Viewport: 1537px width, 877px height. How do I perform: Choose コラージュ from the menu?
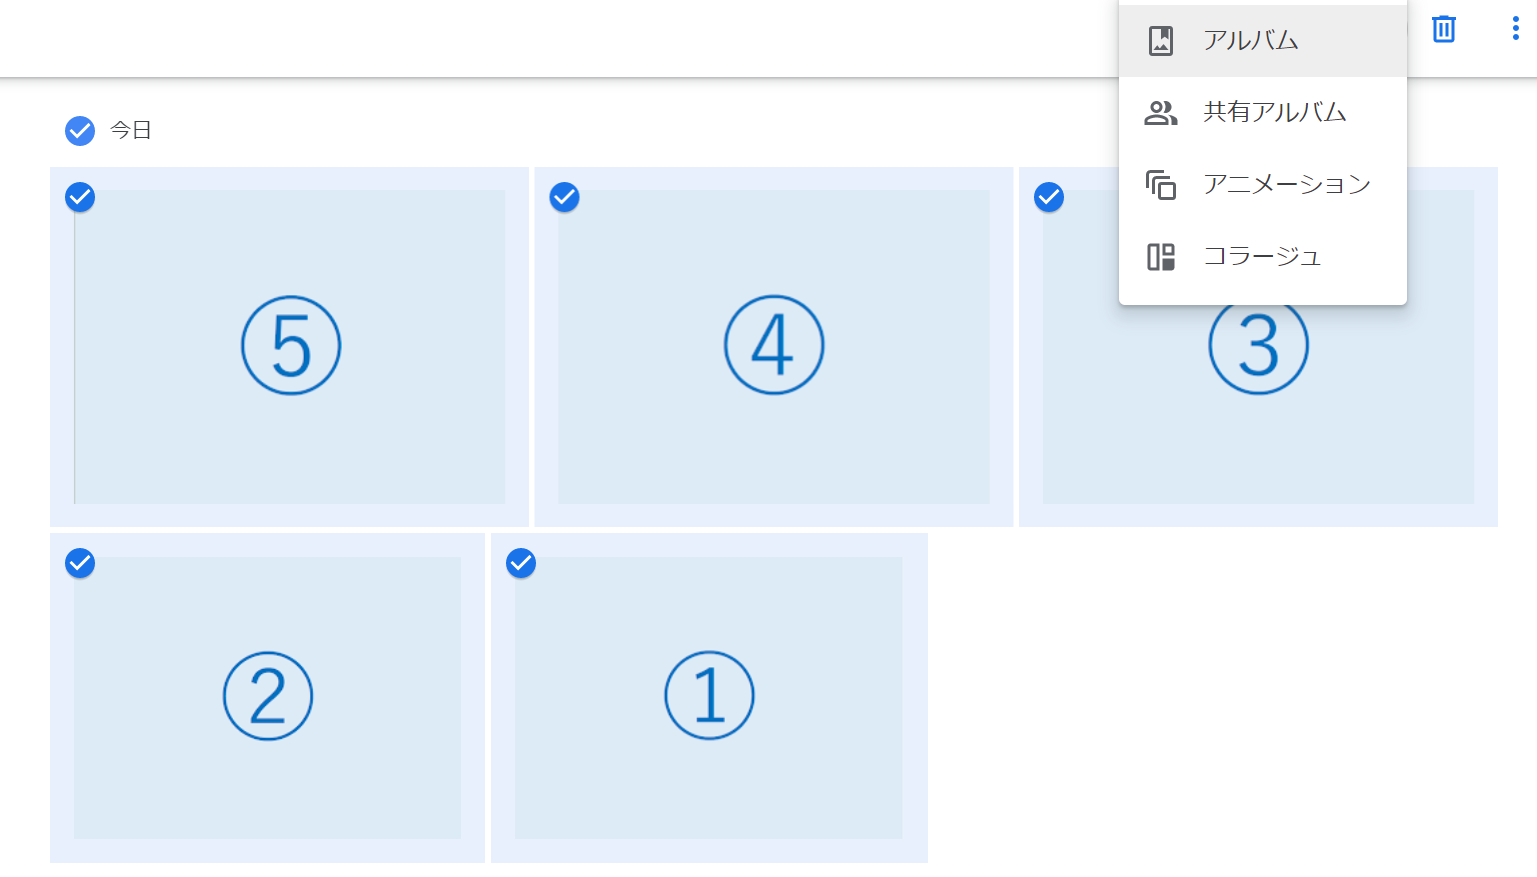tap(1262, 257)
